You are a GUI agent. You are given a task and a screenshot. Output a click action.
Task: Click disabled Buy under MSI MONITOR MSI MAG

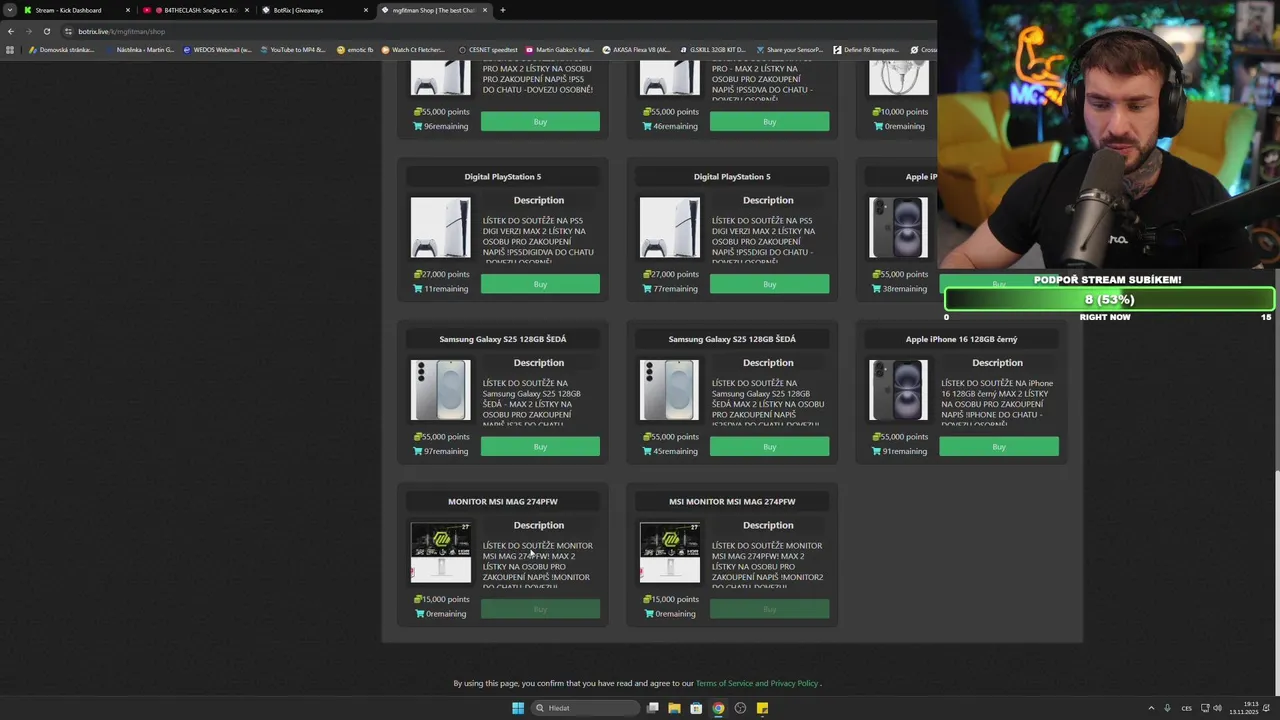coord(769,609)
